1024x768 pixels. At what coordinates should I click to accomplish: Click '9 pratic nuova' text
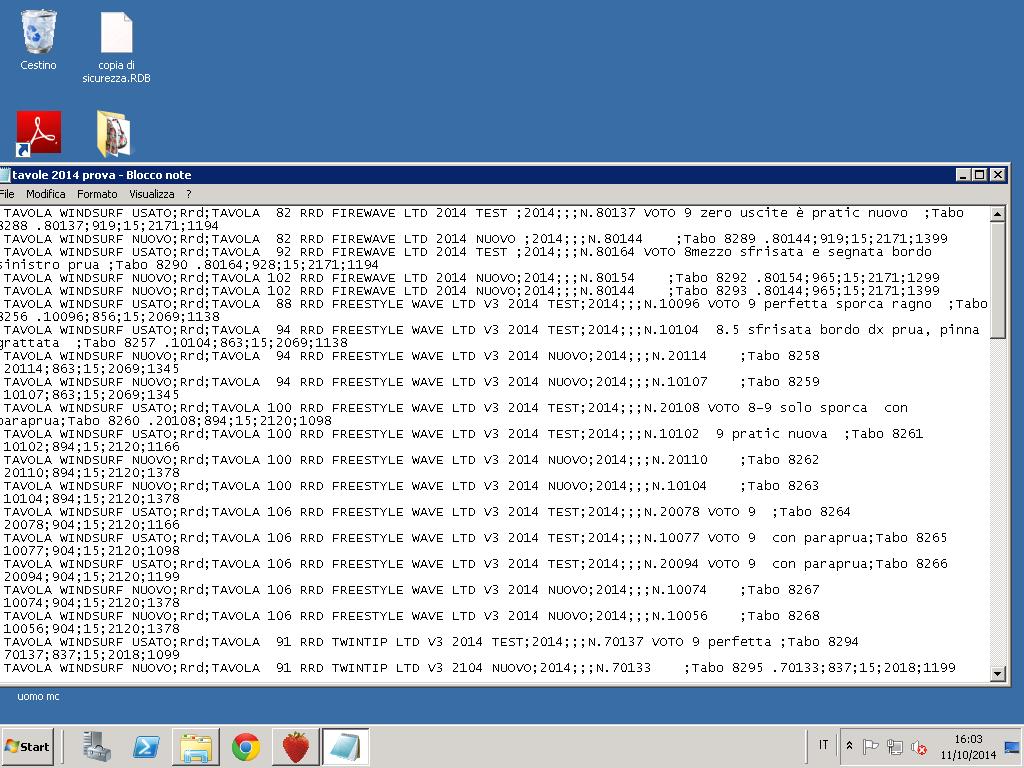coord(771,434)
